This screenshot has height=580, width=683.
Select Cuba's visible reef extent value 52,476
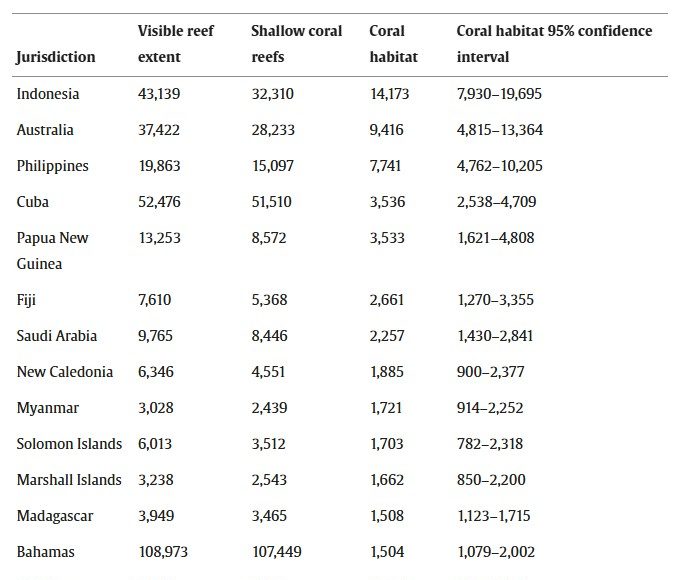[x=159, y=202]
